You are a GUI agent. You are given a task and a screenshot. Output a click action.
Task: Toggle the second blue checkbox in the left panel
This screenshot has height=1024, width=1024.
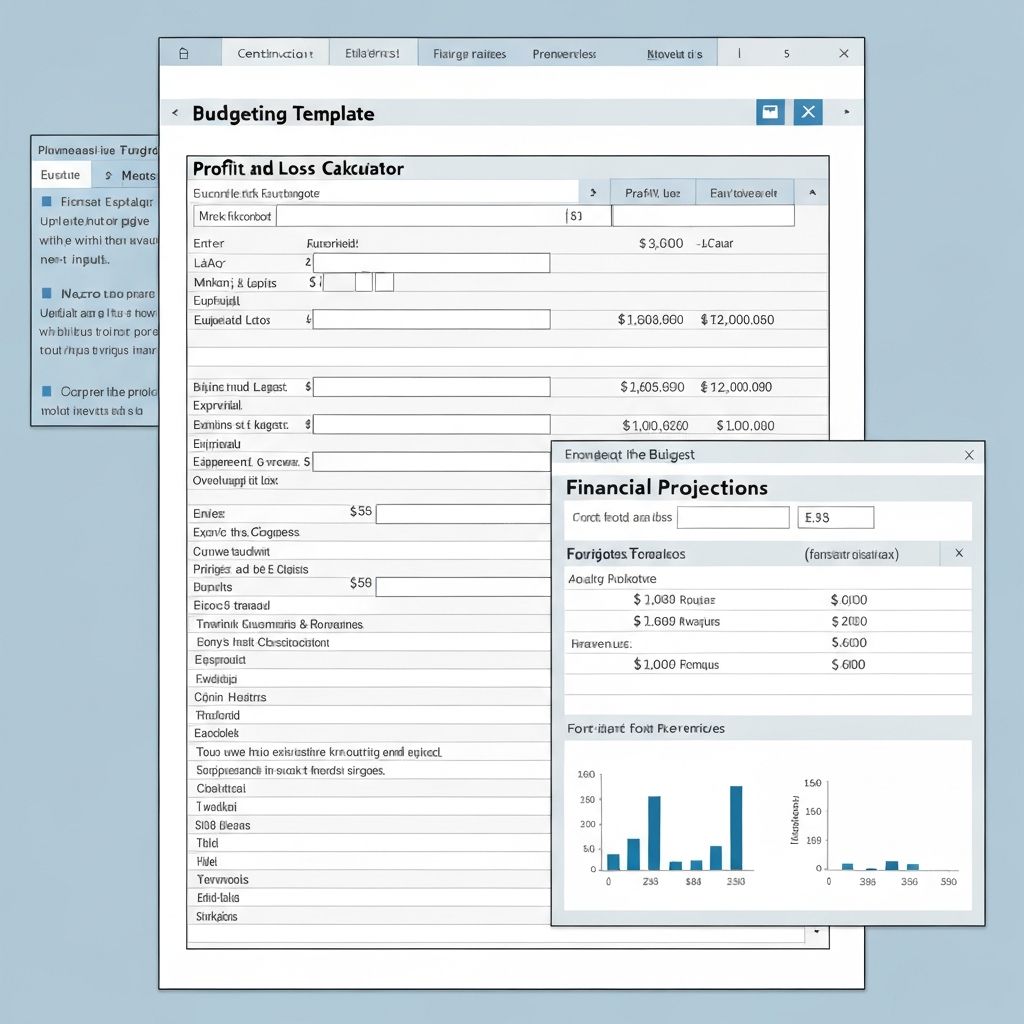pyautogui.click(x=46, y=294)
